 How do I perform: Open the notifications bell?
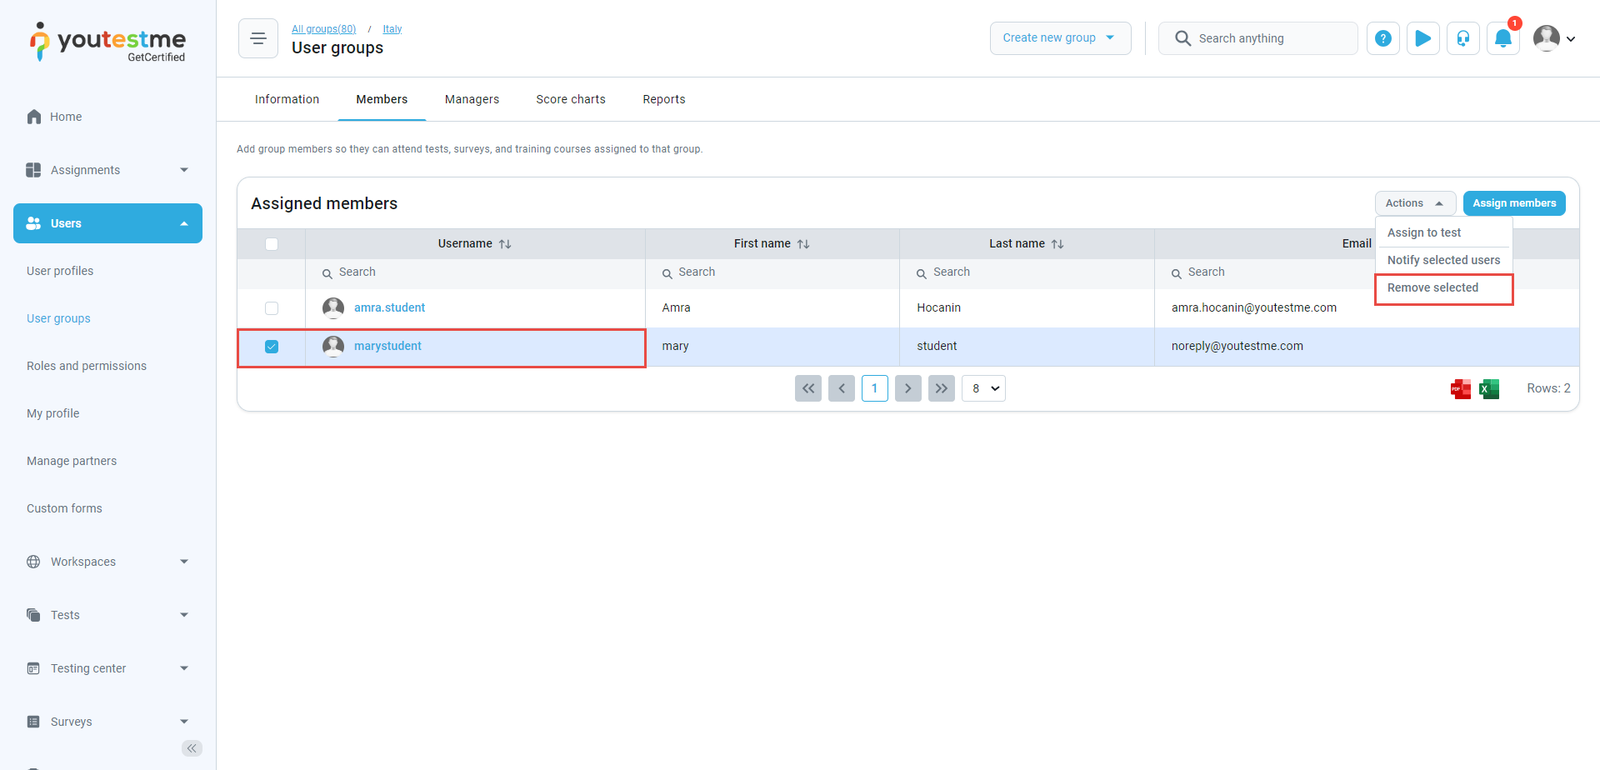coord(1502,39)
